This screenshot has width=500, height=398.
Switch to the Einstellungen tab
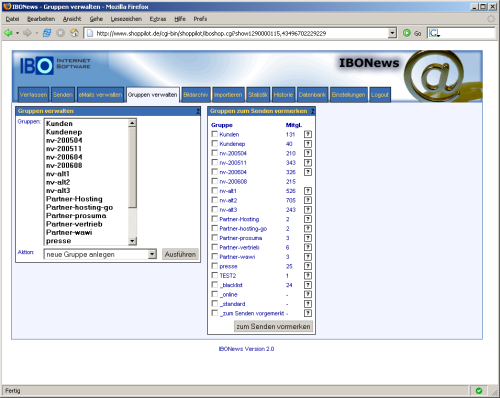coord(349,95)
